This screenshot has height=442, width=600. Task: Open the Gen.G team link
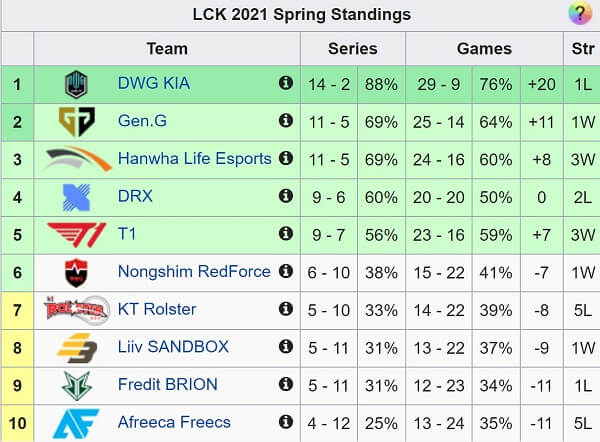click(x=142, y=121)
